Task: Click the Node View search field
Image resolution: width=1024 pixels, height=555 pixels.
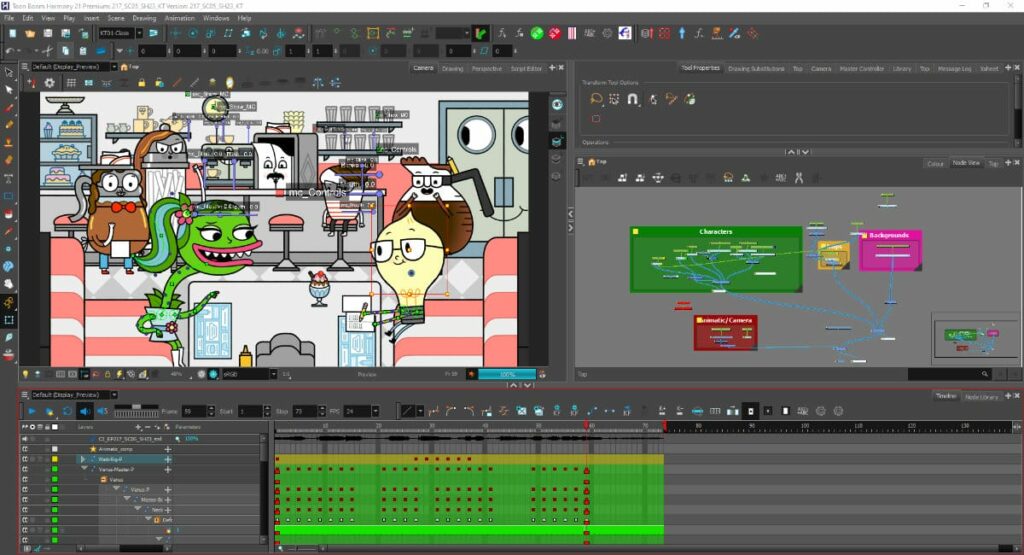Action: click(949, 373)
